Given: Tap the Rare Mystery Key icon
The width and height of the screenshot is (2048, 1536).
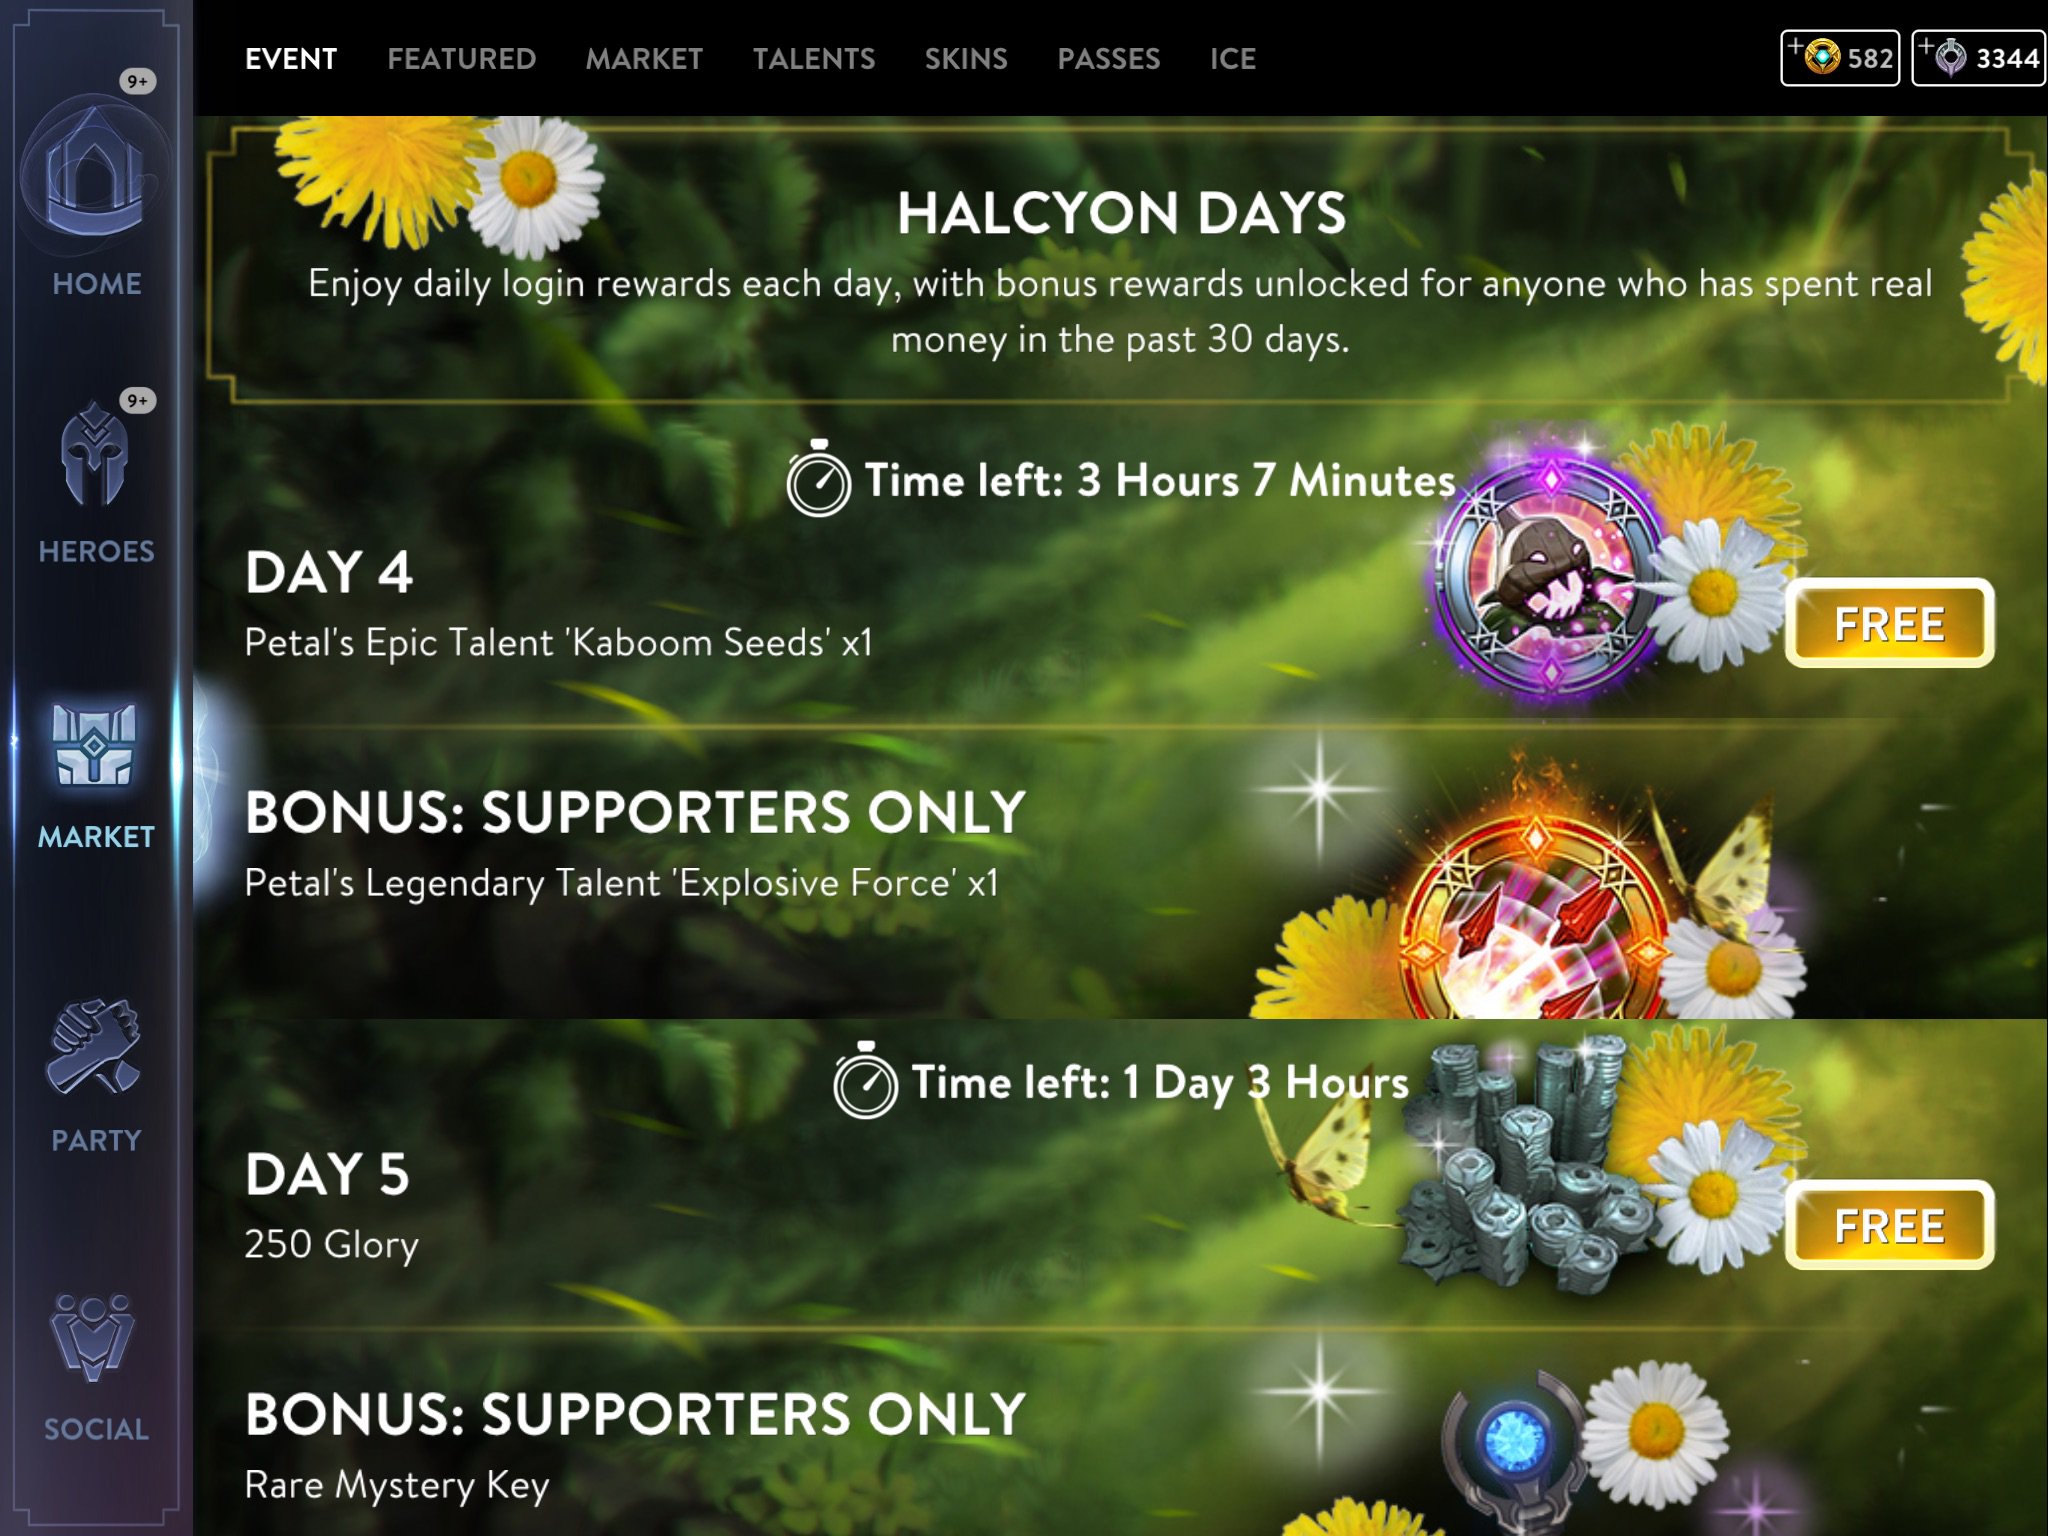Looking at the screenshot, I should tap(1512, 1450).
